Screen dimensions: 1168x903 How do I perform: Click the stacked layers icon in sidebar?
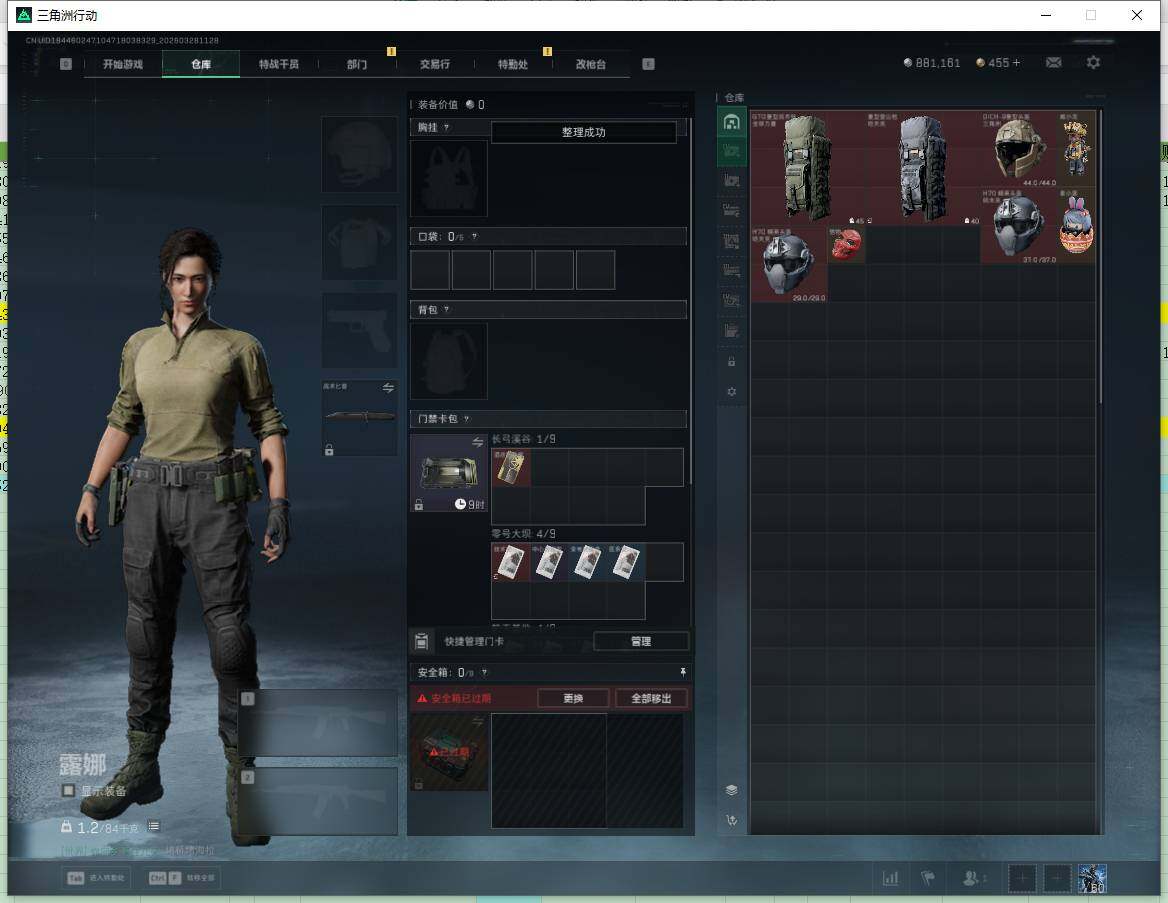coord(731,790)
